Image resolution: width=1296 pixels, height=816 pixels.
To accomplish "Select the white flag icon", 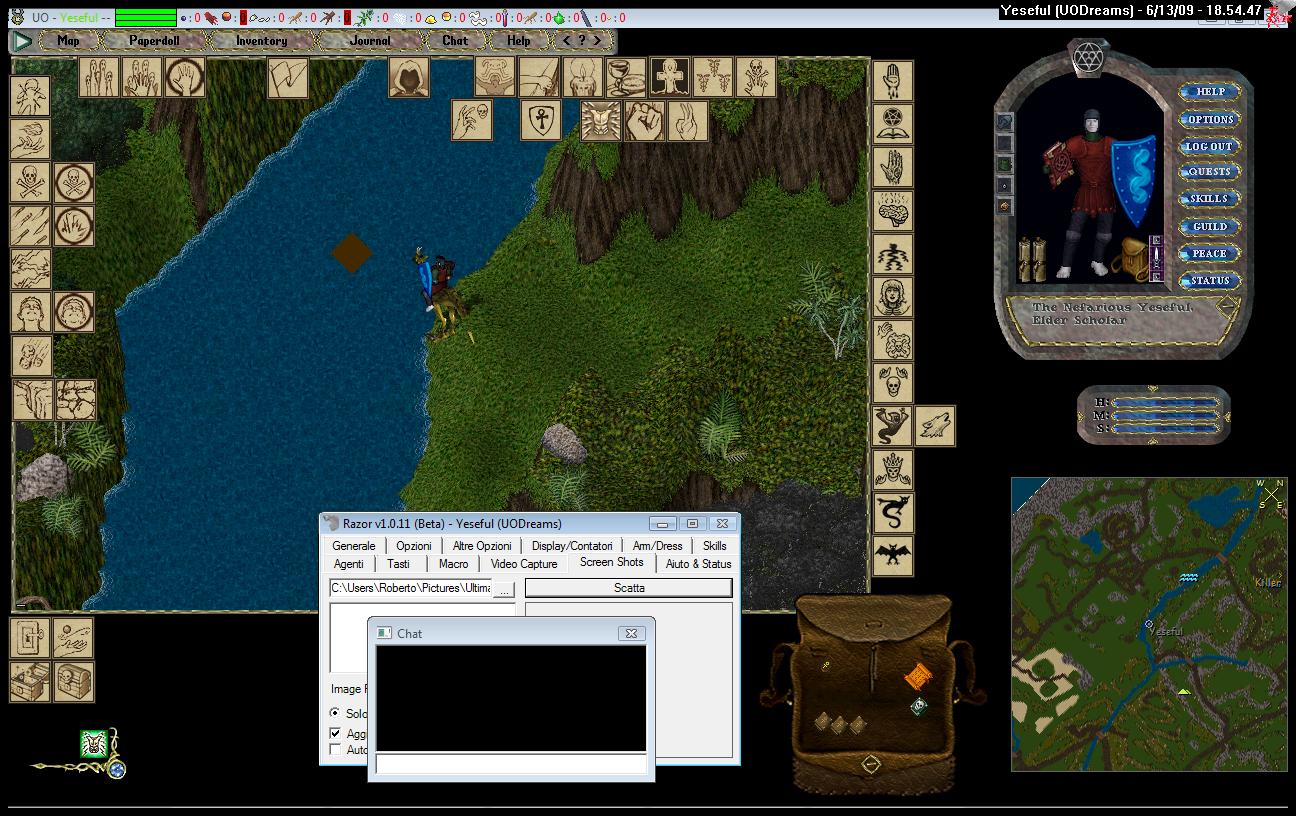I will [288, 77].
